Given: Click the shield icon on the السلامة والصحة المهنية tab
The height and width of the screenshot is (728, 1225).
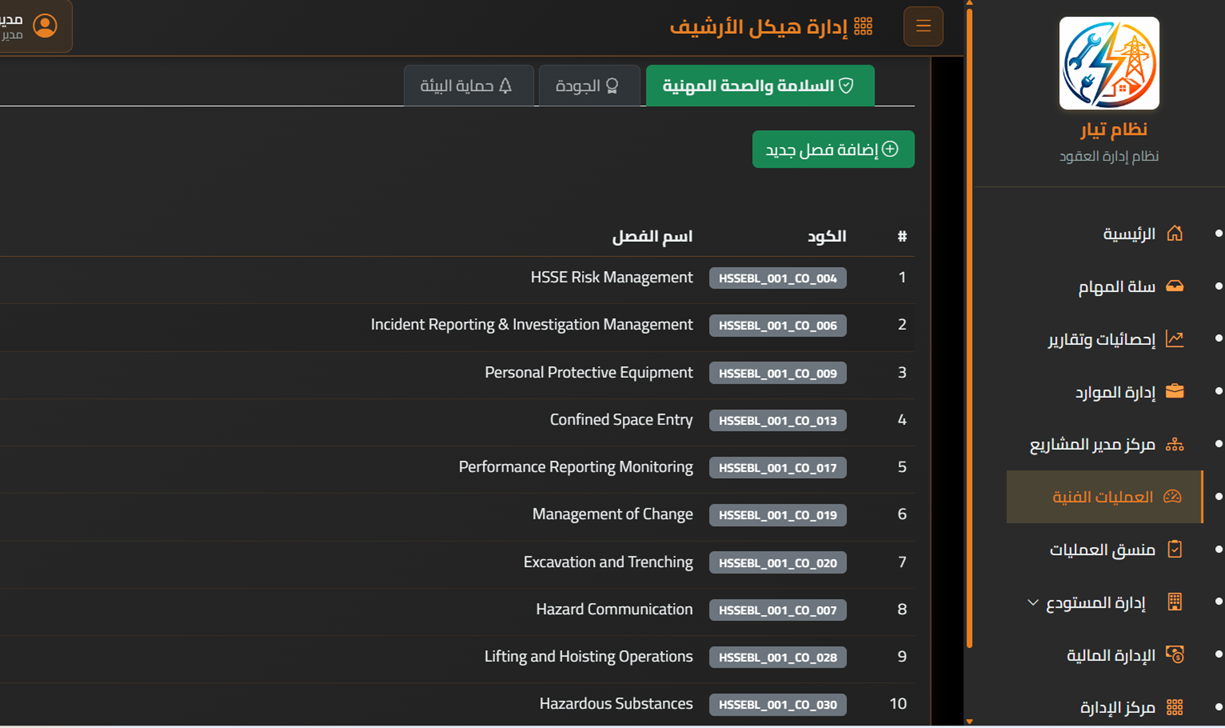Looking at the screenshot, I should coord(846,86).
